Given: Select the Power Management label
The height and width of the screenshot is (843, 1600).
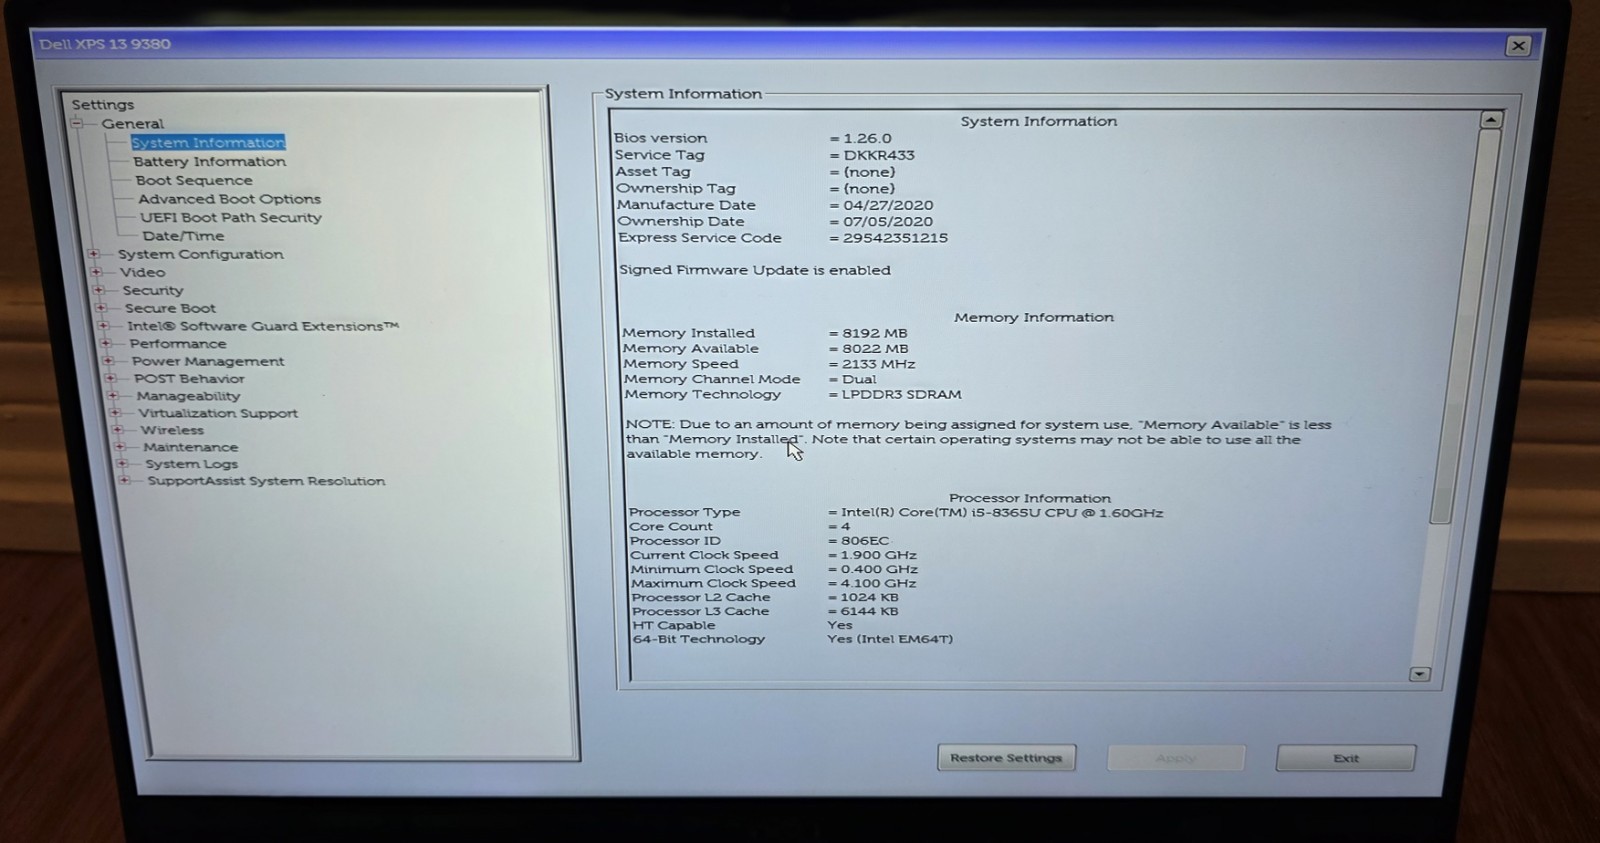Looking at the screenshot, I should (x=208, y=361).
